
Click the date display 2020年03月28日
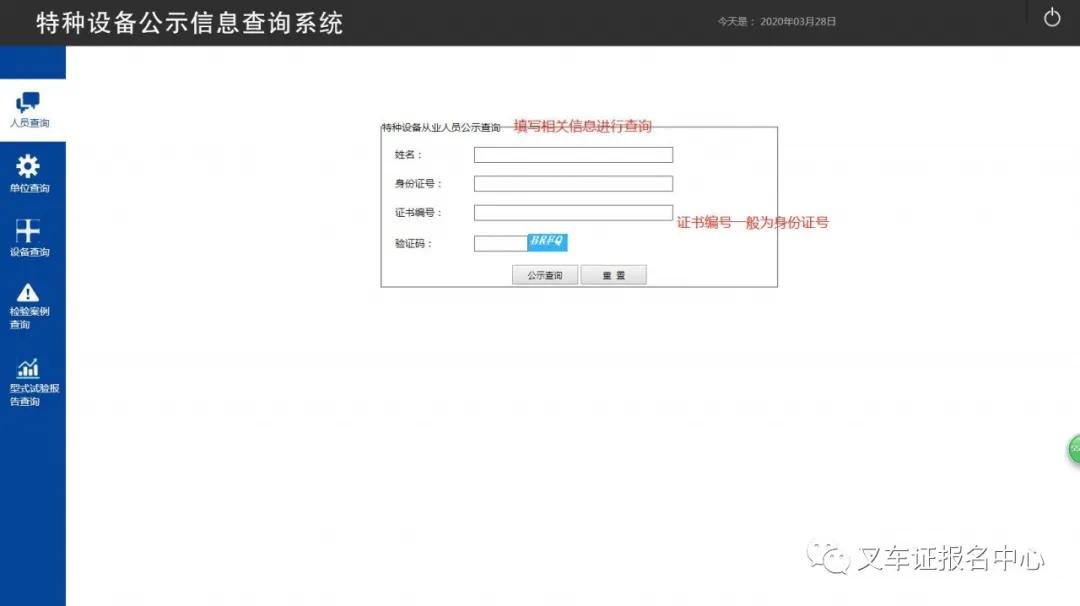800,20
